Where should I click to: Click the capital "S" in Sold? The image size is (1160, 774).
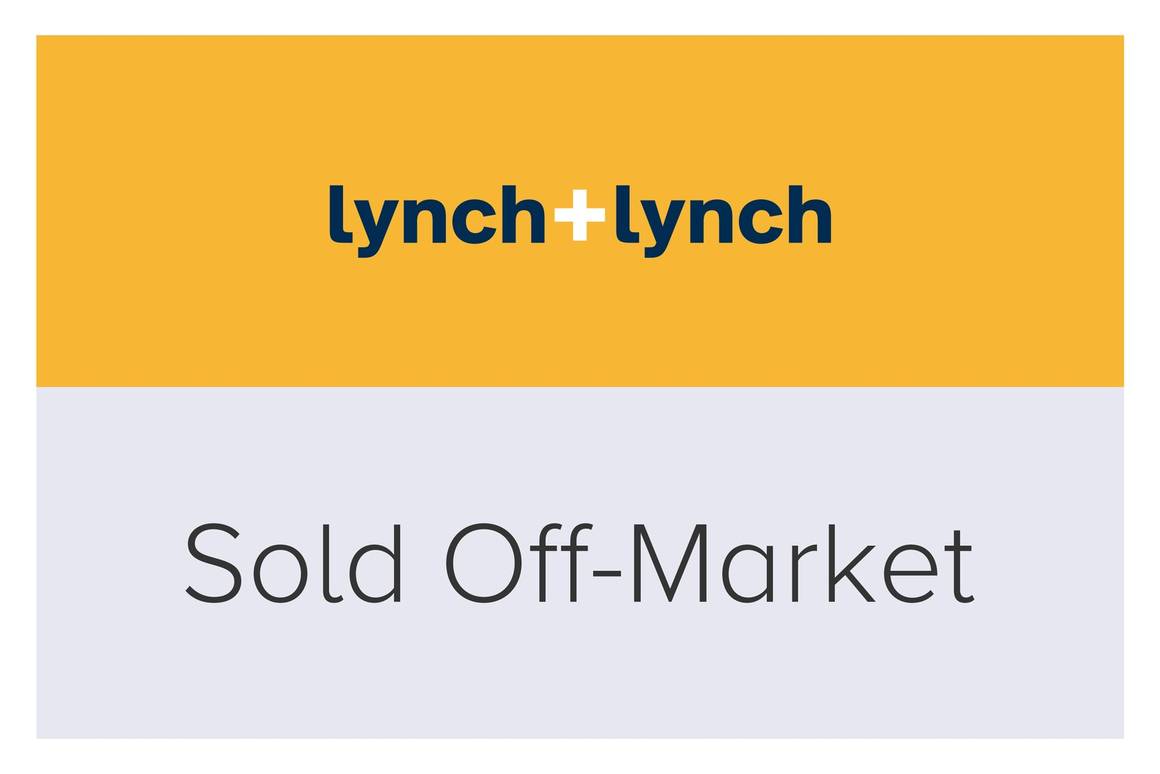pos(209,564)
